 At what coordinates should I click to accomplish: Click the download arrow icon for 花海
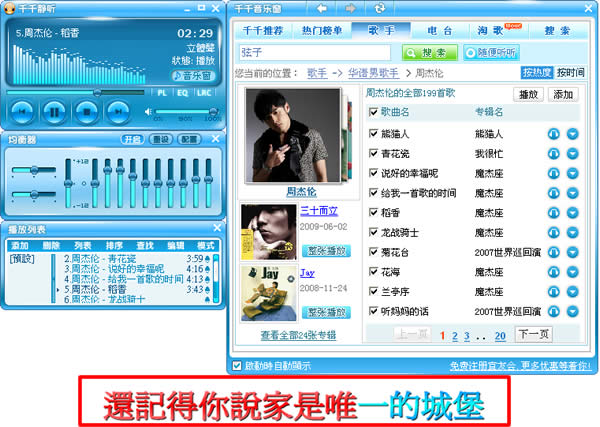[x=572, y=272]
